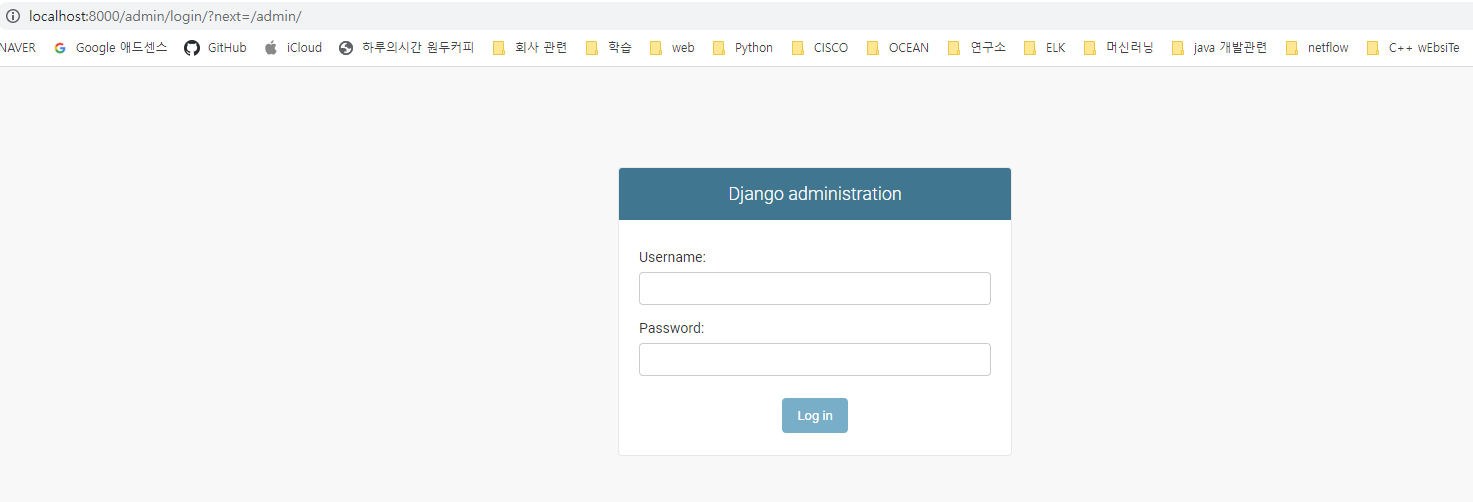Click the folder icon beside Python
Screen dimensions: 1473x502
(719, 48)
